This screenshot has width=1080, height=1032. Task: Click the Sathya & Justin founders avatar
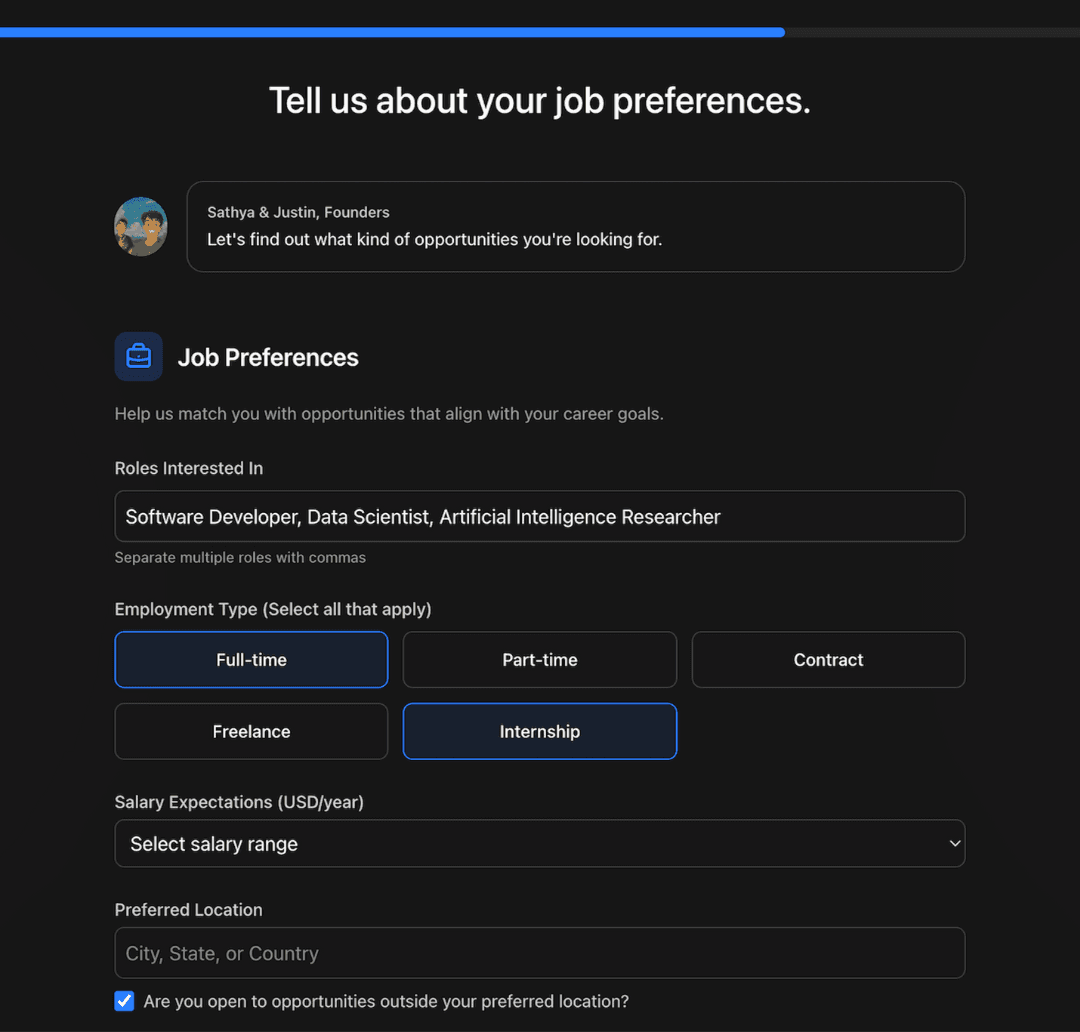coord(140,226)
